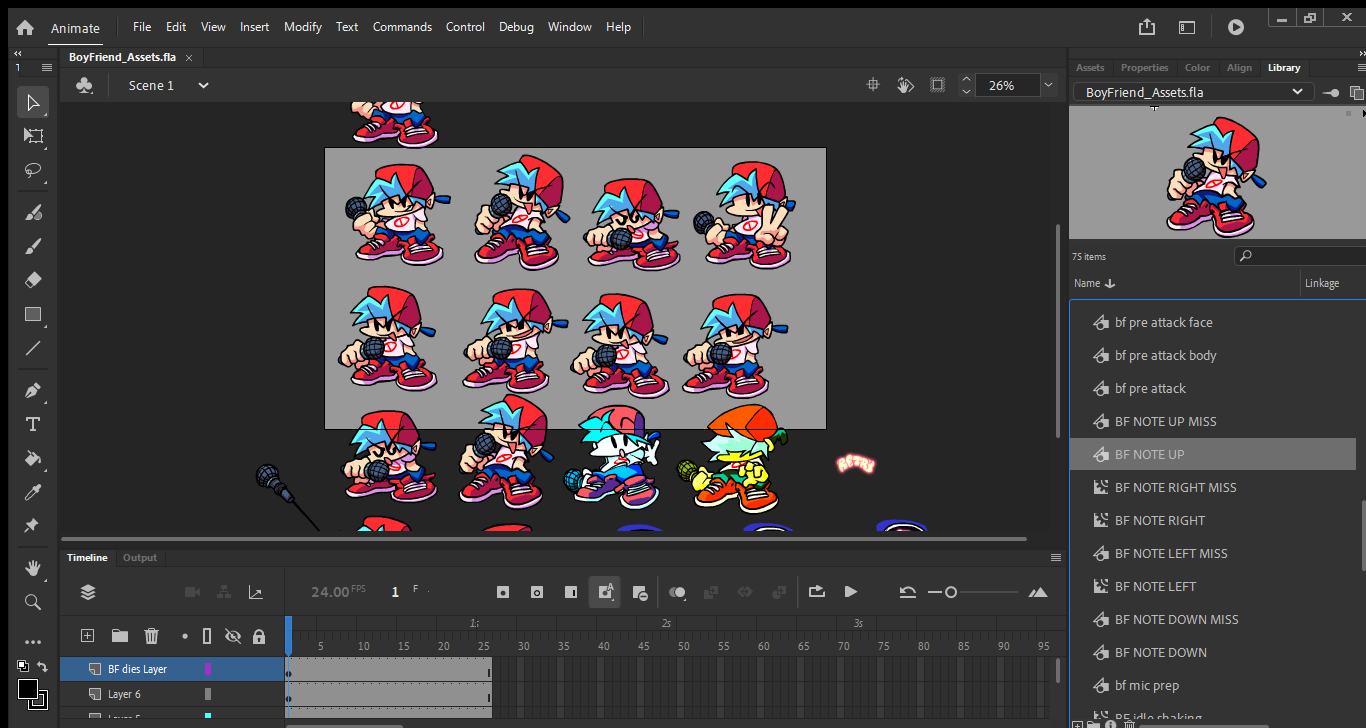Activate the Text tool
Image resolution: width=1366 pixels, height=728 pixels.
[x=33, y=424]
